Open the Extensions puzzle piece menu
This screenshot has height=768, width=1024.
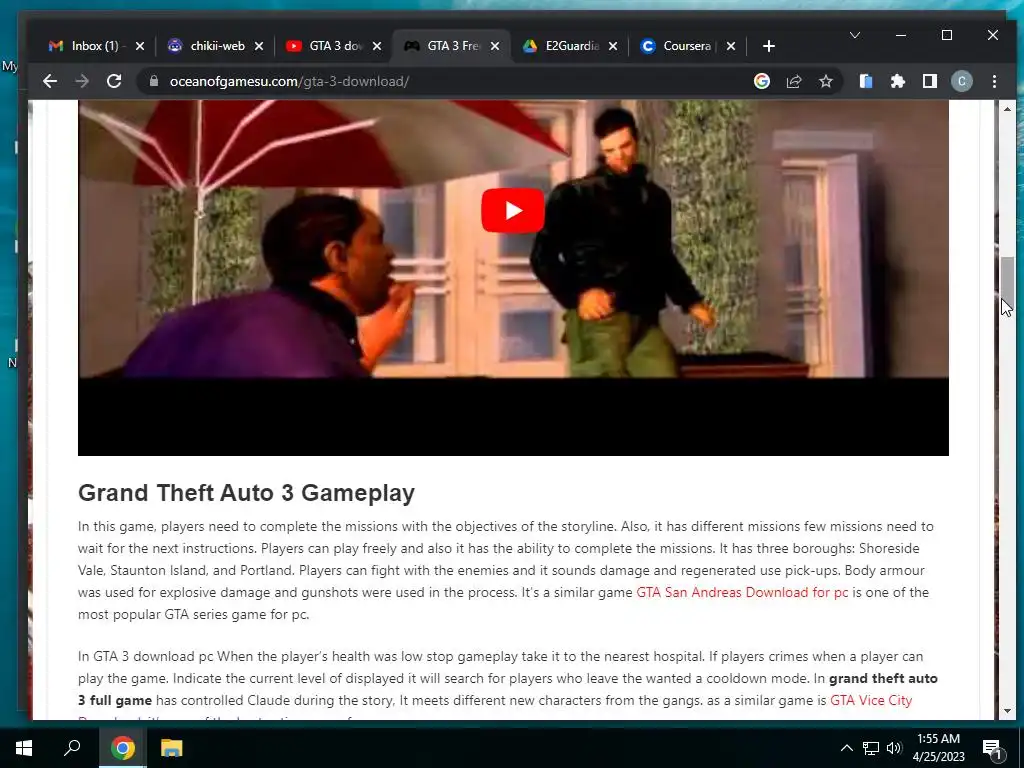[x=898, y=81]
